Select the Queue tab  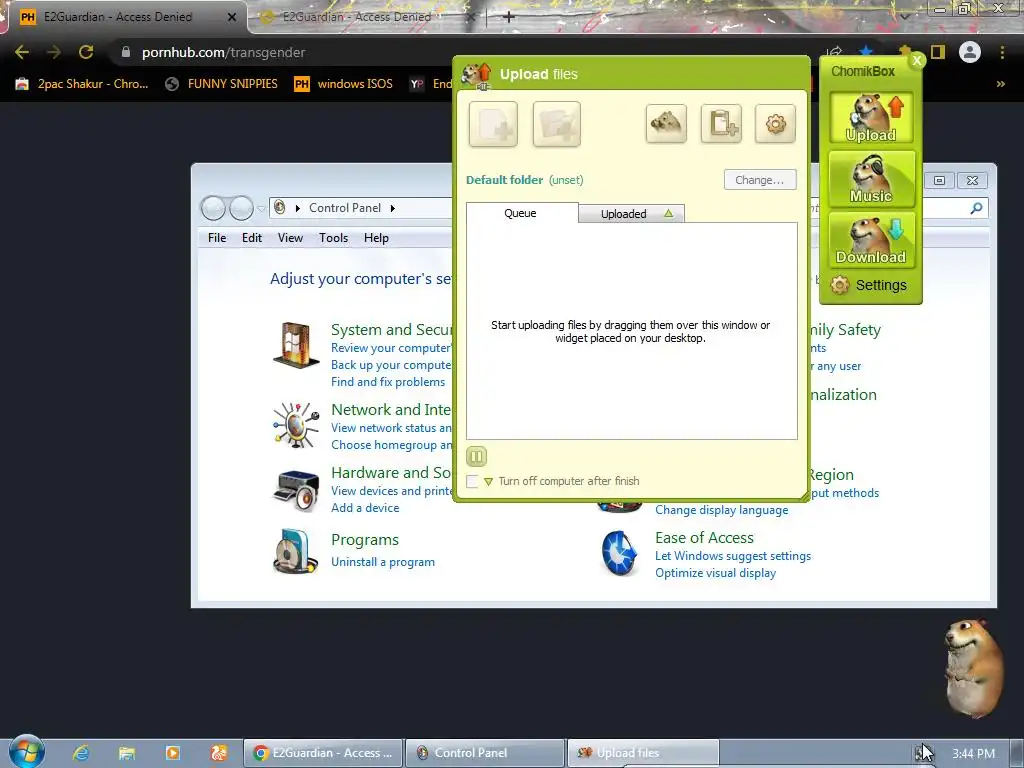(521, 213)
